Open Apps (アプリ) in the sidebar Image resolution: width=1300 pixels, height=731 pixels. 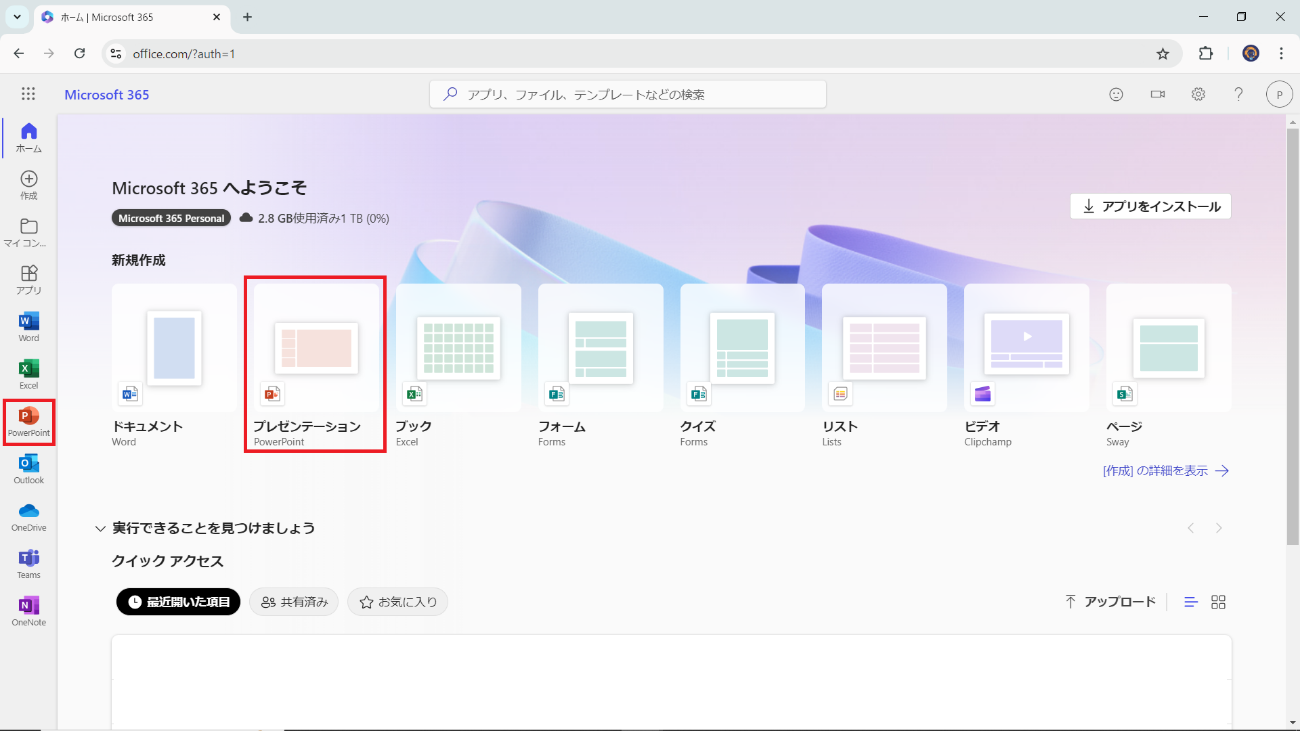[x=29, y=279]
